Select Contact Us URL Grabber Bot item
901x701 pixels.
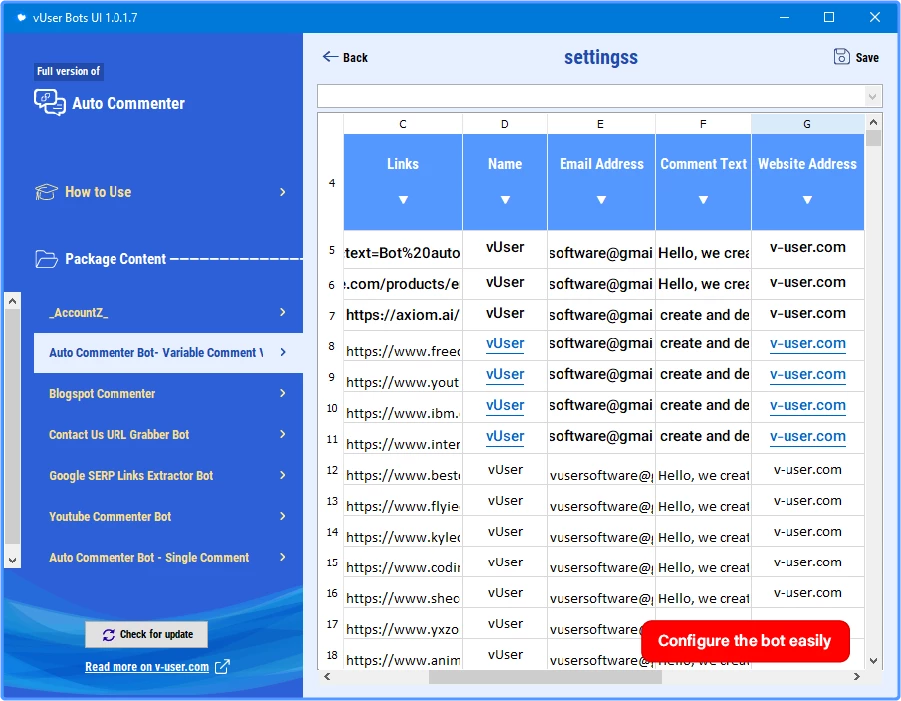coord(168,434)
